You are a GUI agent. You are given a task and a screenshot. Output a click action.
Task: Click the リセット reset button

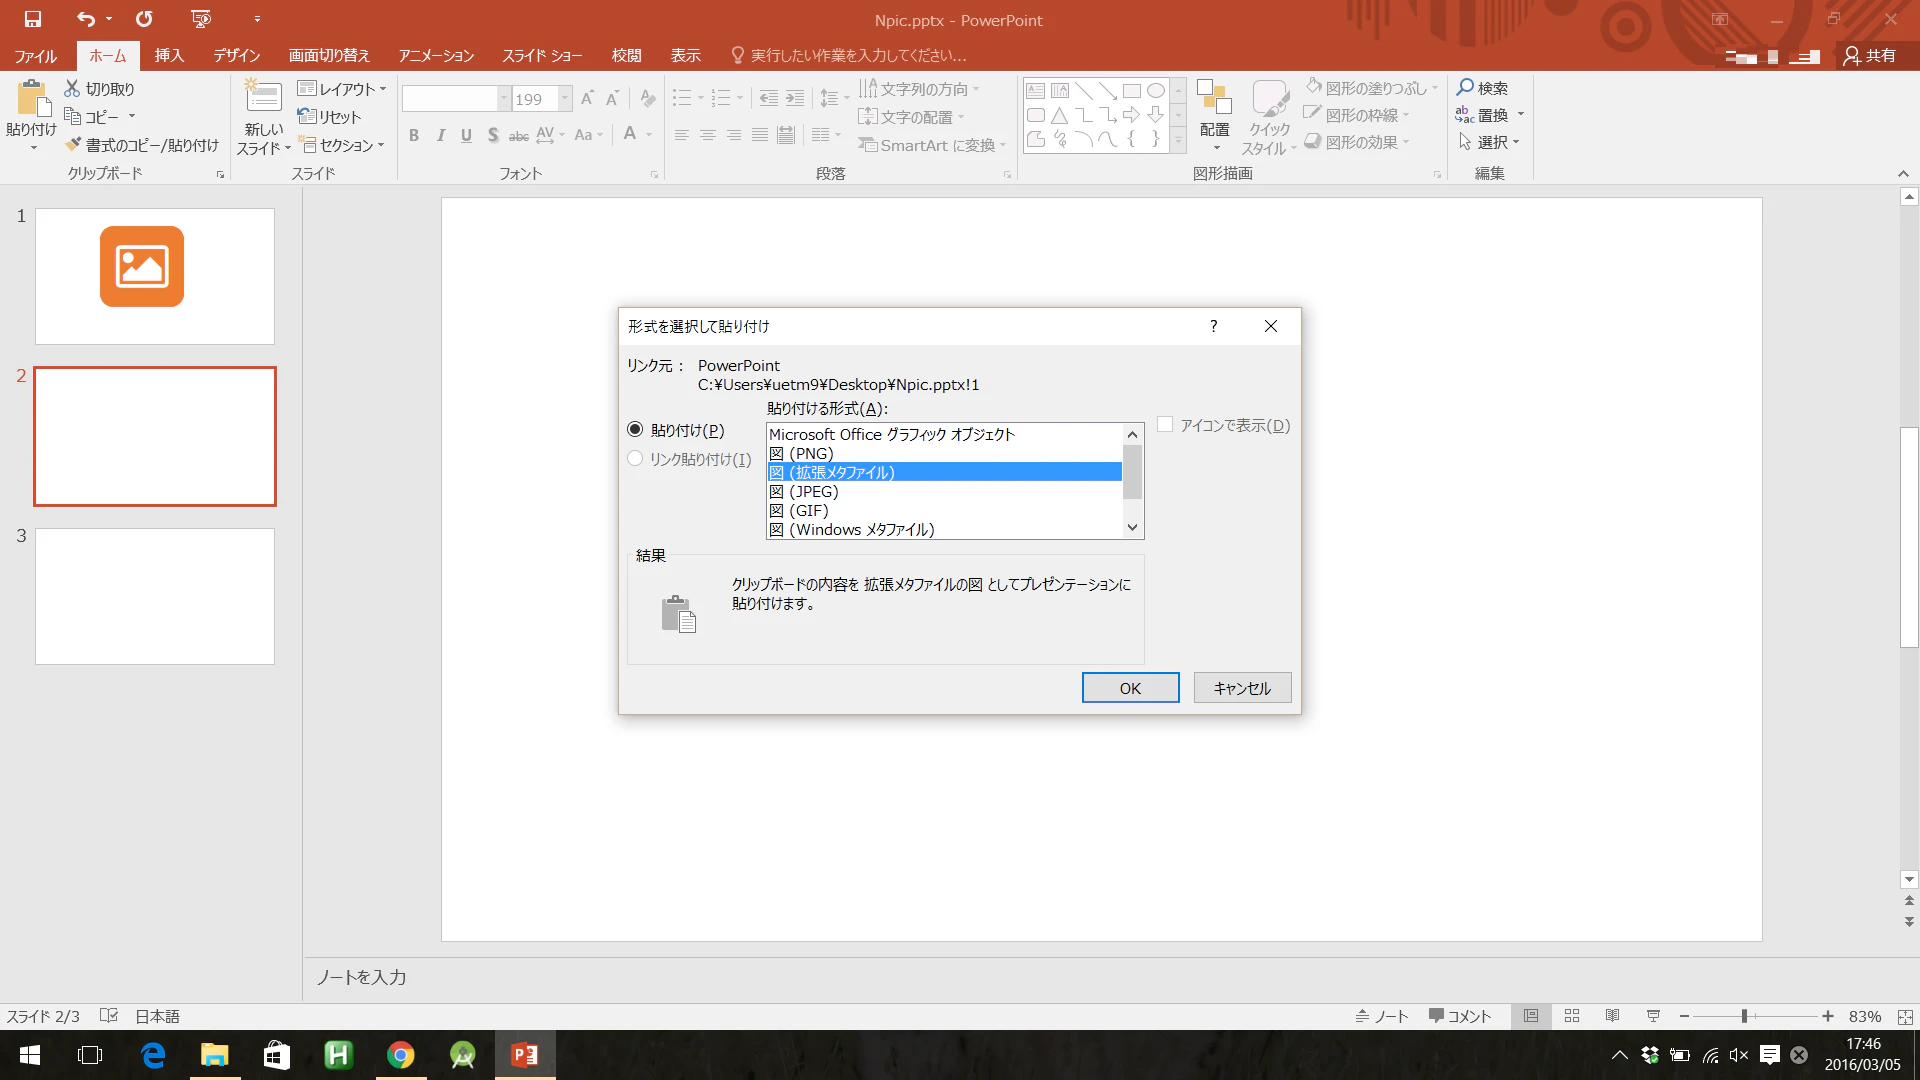329,117
